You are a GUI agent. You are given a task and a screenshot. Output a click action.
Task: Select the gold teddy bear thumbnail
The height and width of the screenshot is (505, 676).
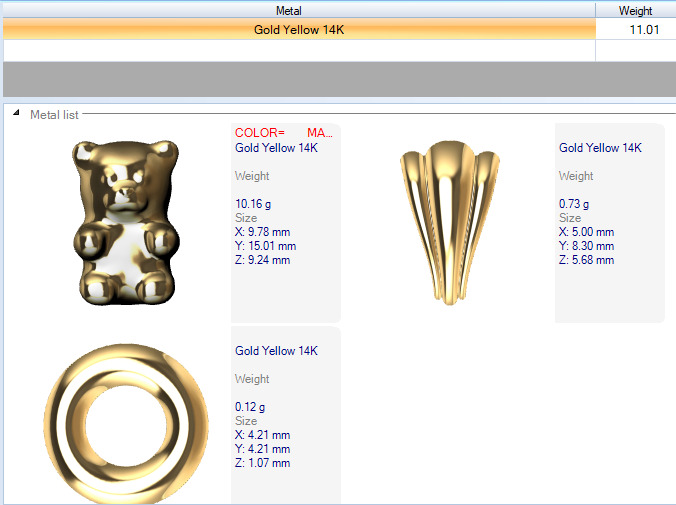125,223
